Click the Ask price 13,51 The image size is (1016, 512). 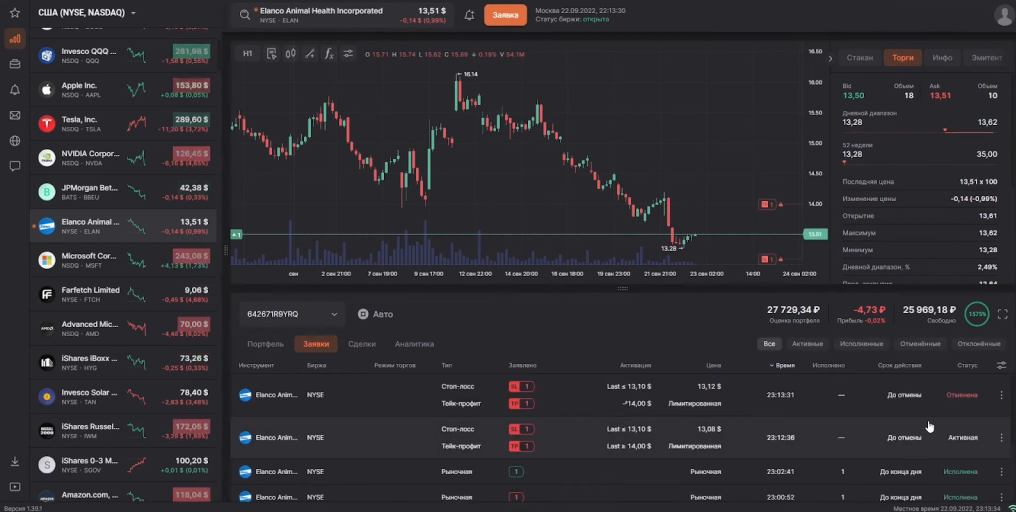click(940, 95)
